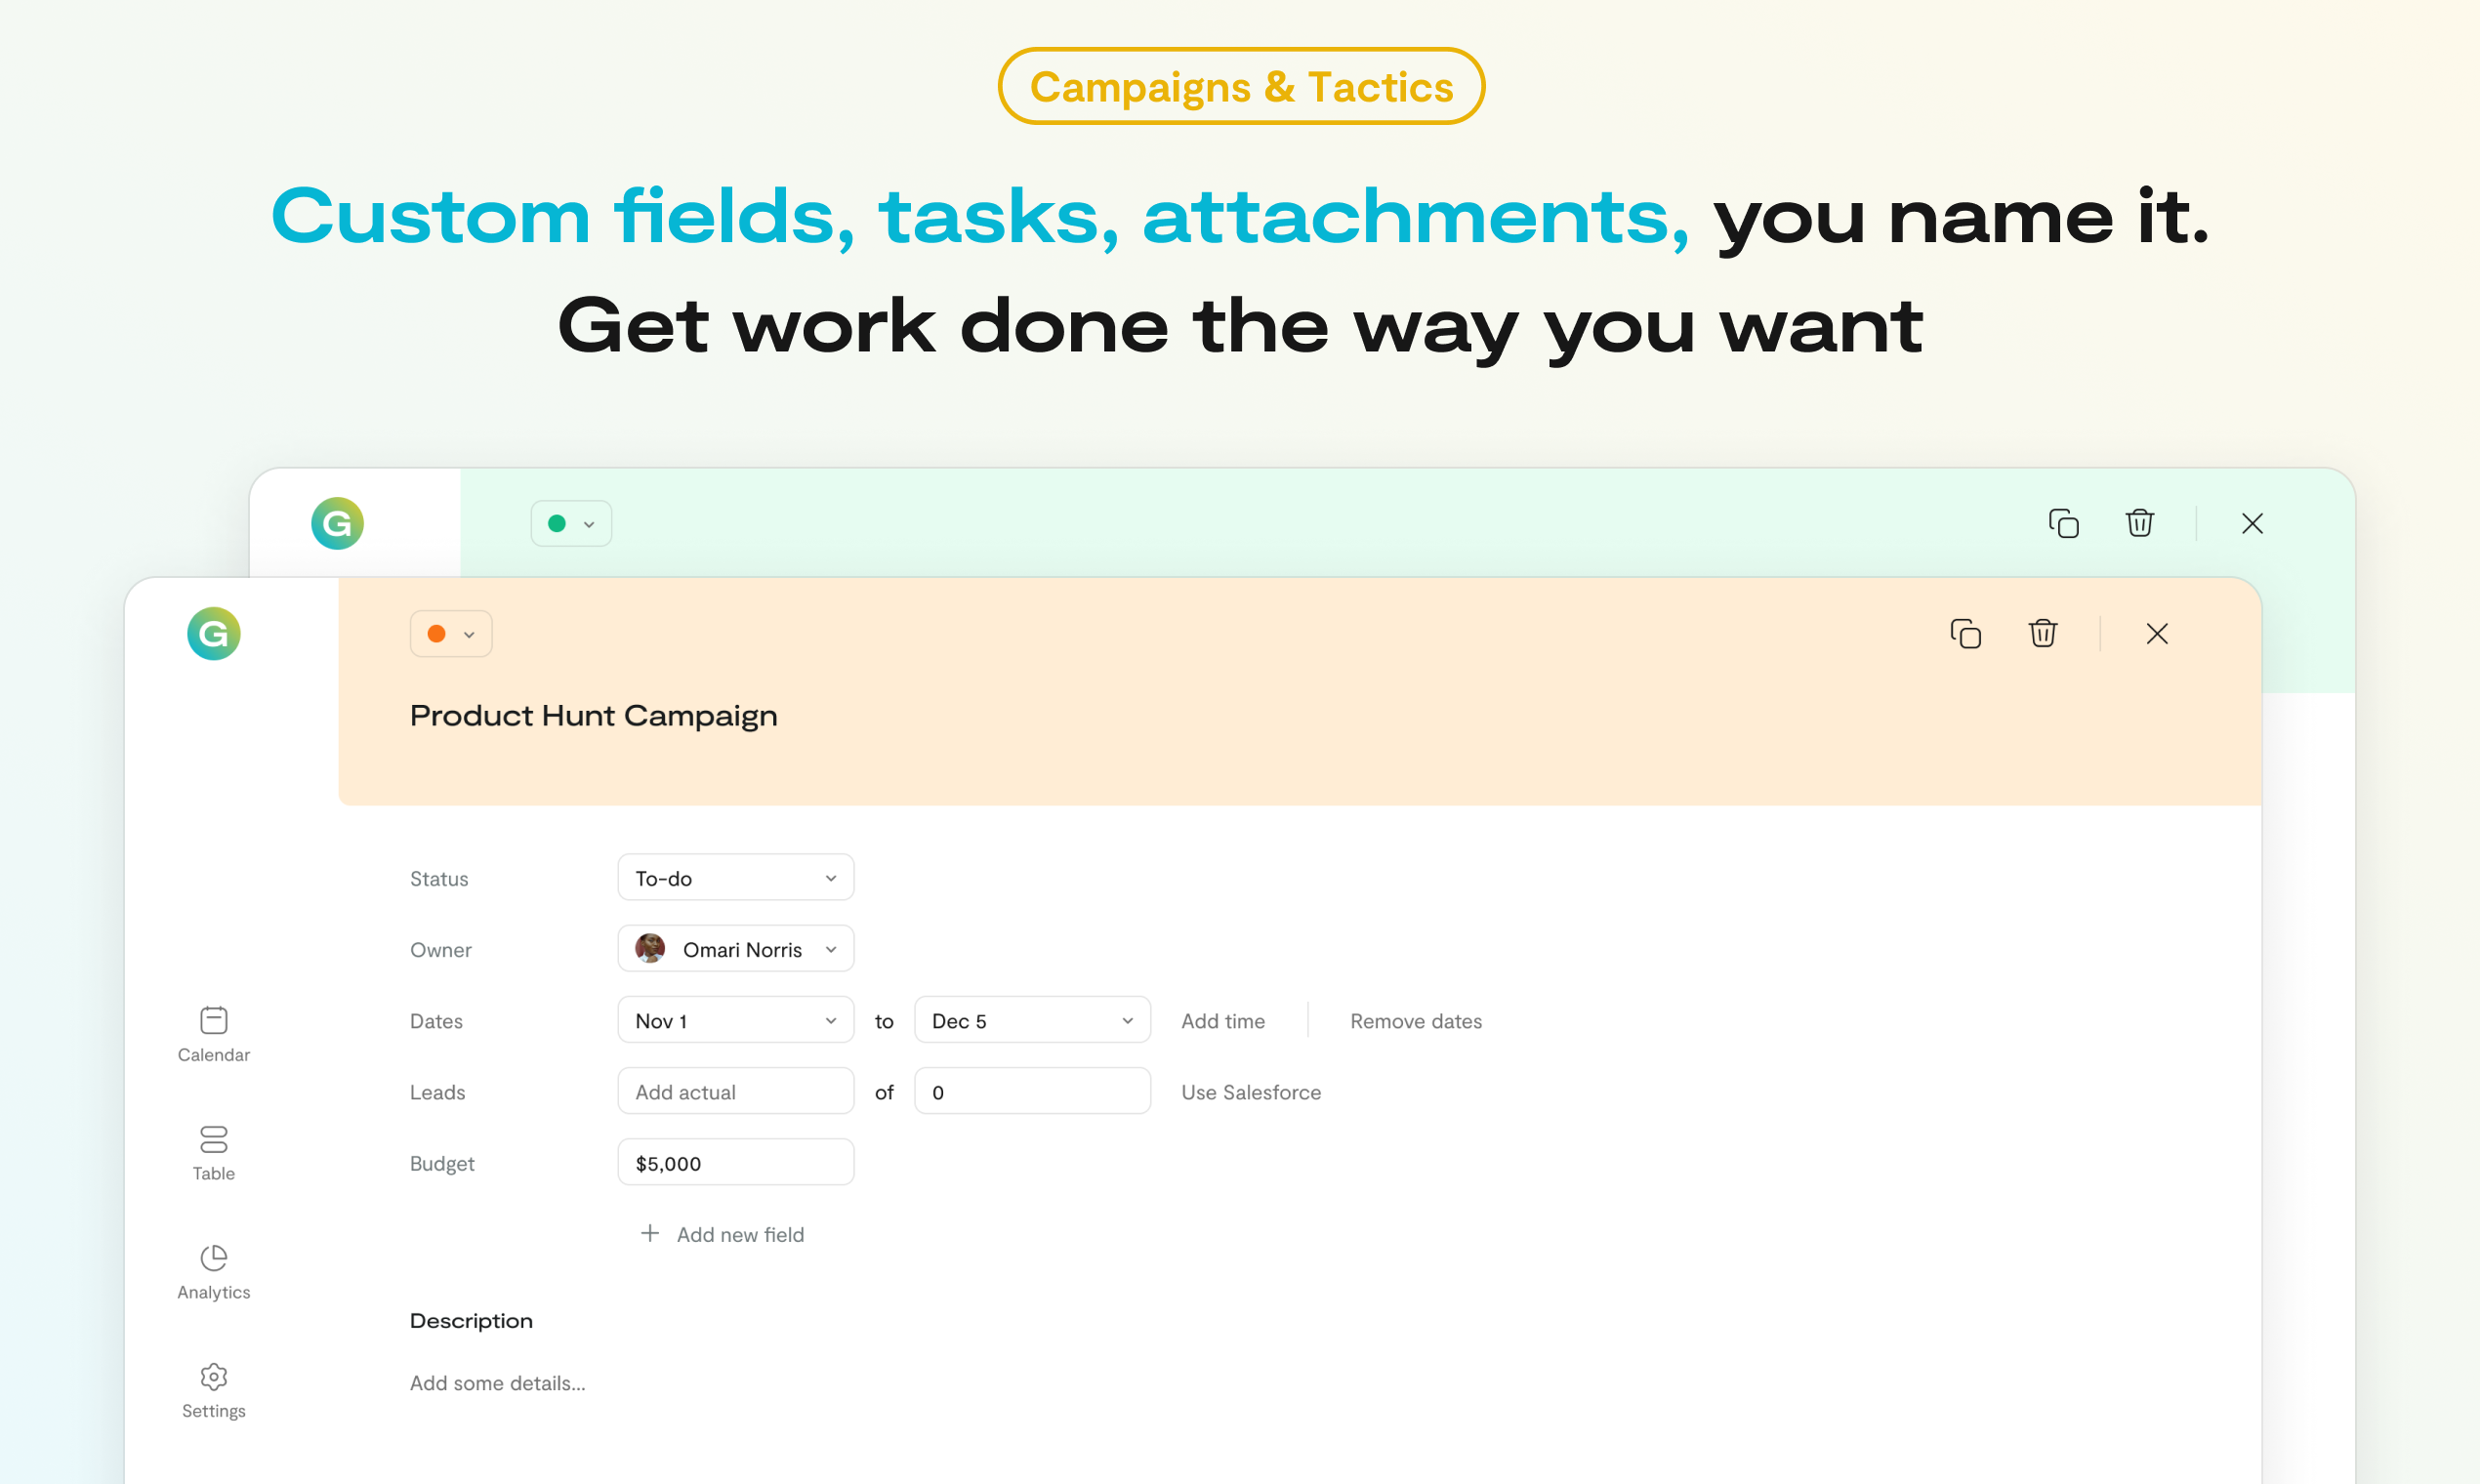Image resolution: width=2480 pixels, height=1484 pixels.
Task: Open the Analytics section
Action: (x=213, y=1272)
